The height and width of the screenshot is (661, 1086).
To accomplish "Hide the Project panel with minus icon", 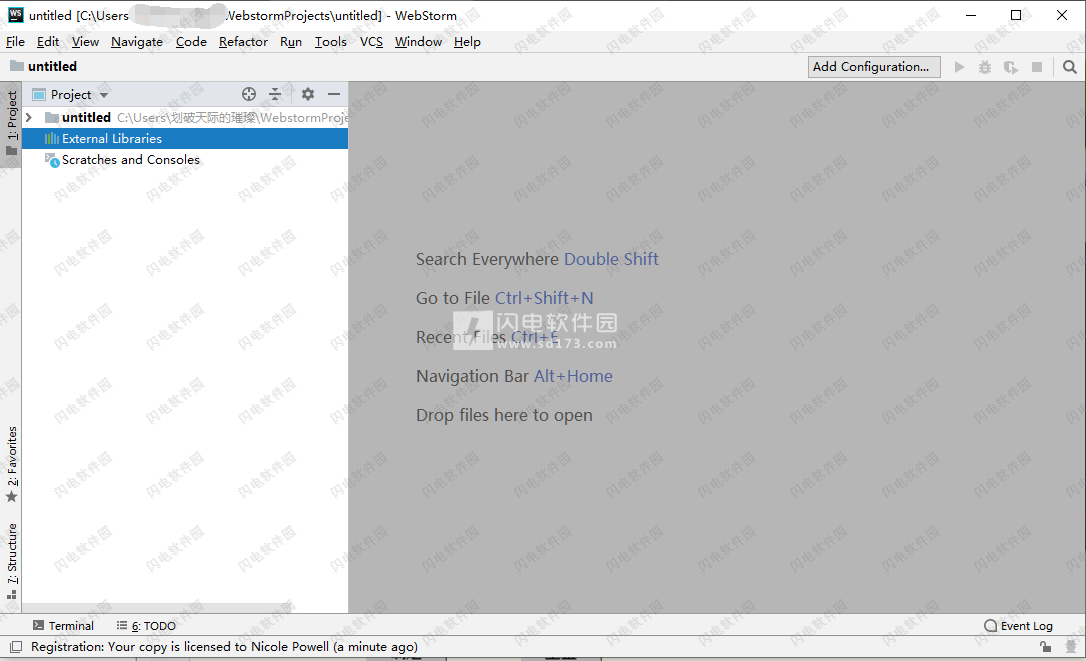I will (x=334, y=94).
